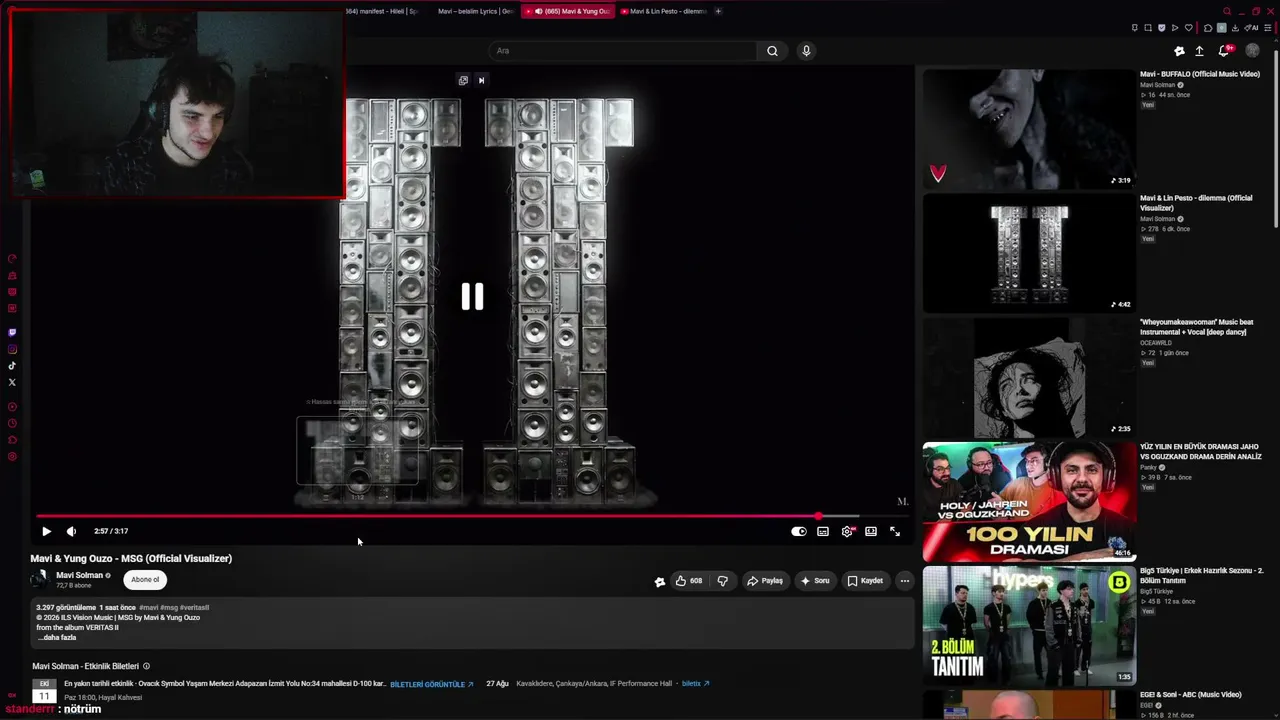
Task: Click the Soru ask button
Action: click(x=814, y=581)
